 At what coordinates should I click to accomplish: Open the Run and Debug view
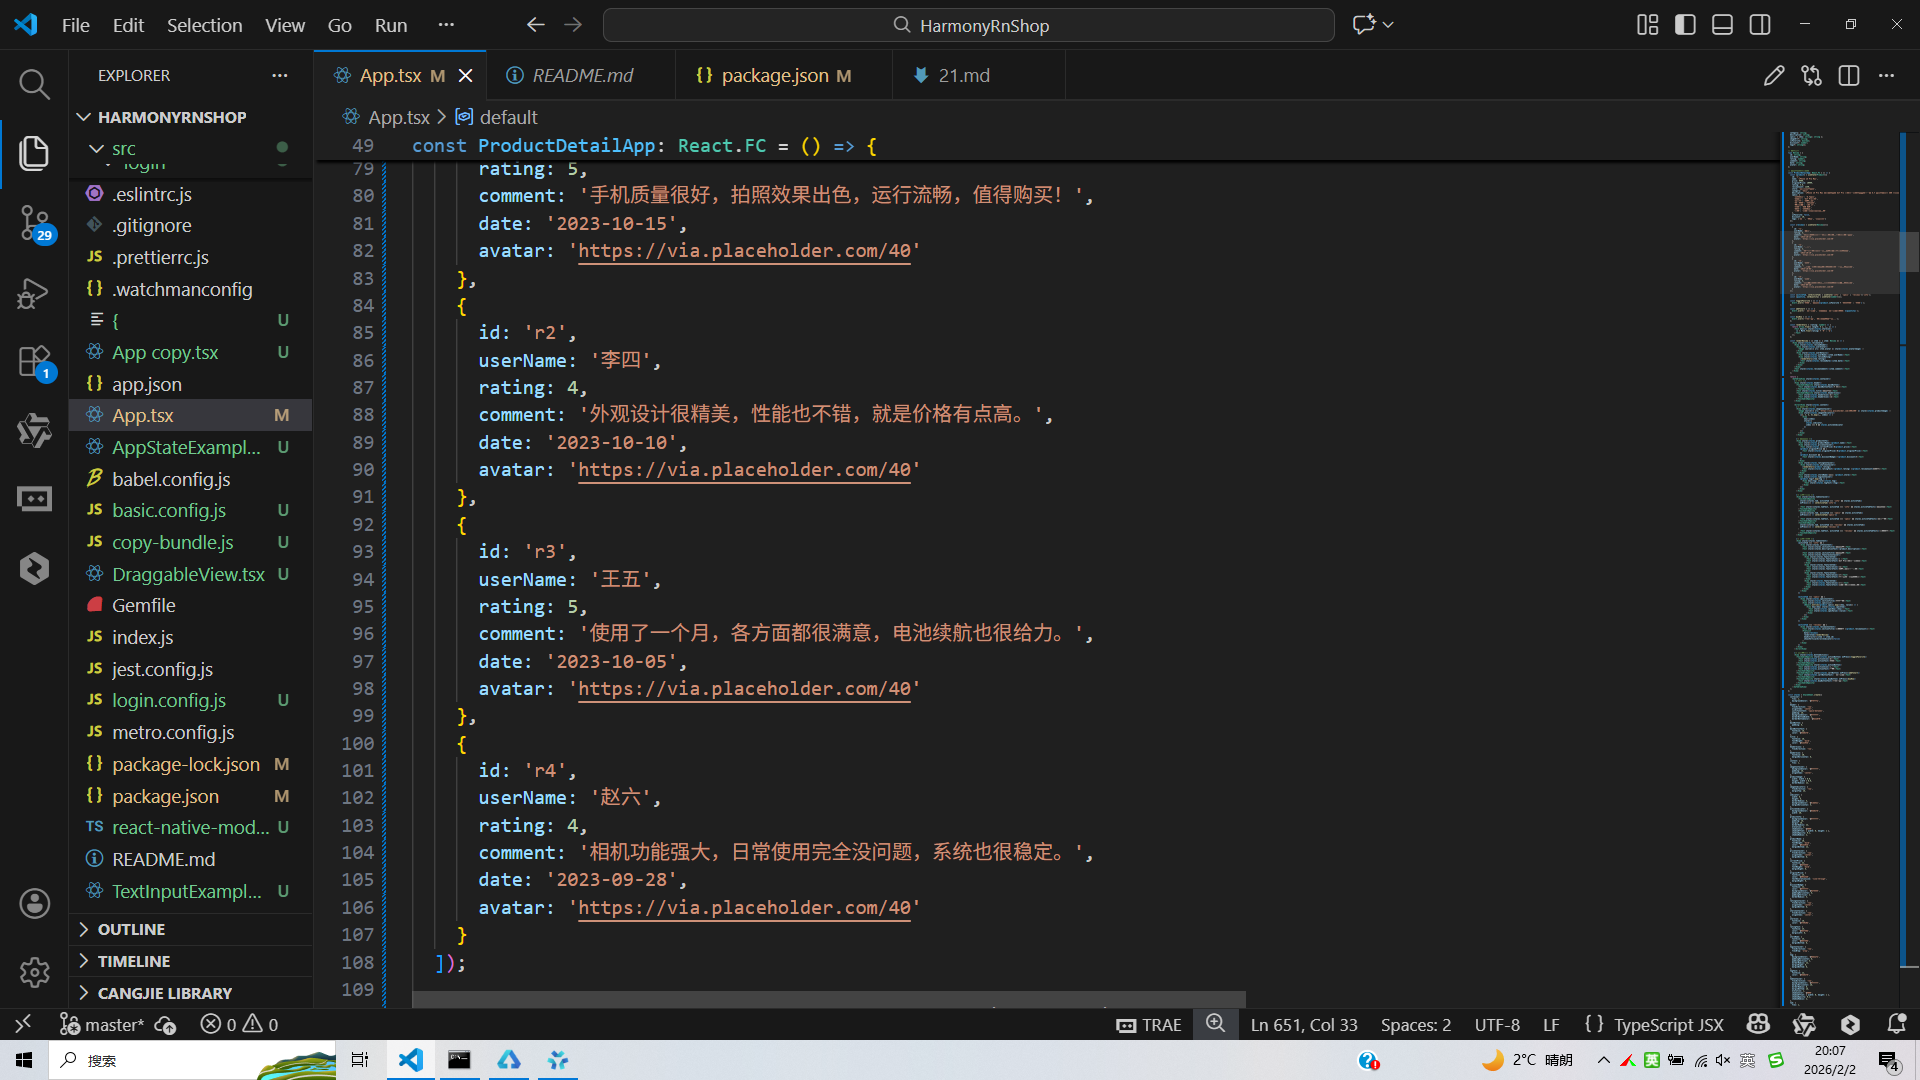point(34,293)
